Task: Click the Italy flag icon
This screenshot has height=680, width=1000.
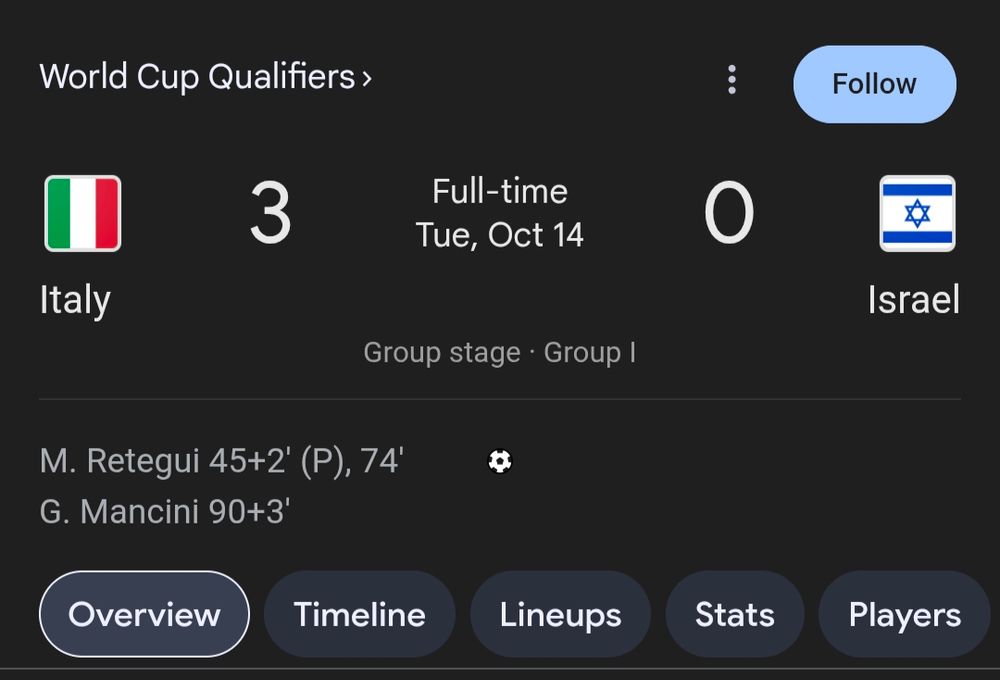Action: (83, 213)
